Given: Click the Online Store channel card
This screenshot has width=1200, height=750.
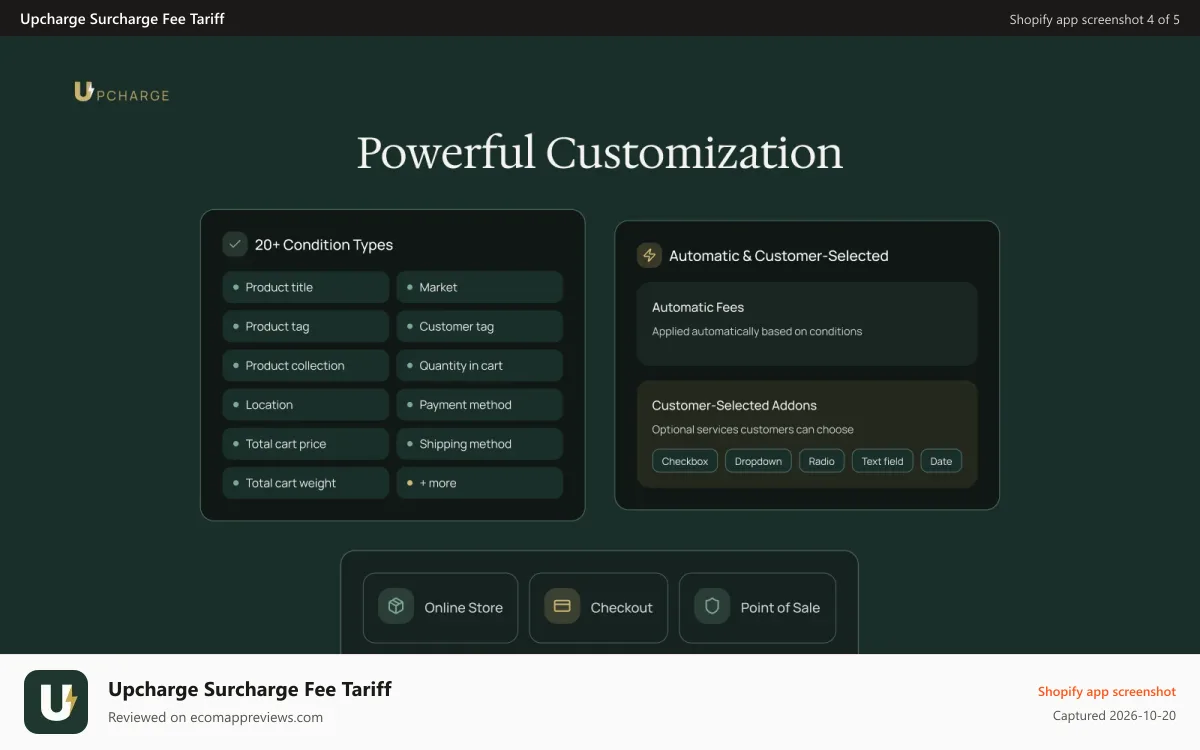Looking at the screenshot, I should (x=440, y=607).
